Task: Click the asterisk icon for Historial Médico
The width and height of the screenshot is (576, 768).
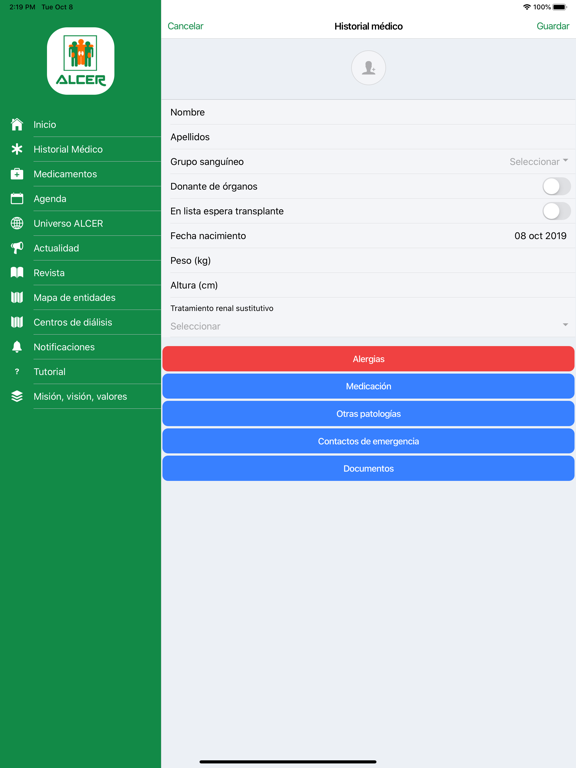Action: (17, 149)
